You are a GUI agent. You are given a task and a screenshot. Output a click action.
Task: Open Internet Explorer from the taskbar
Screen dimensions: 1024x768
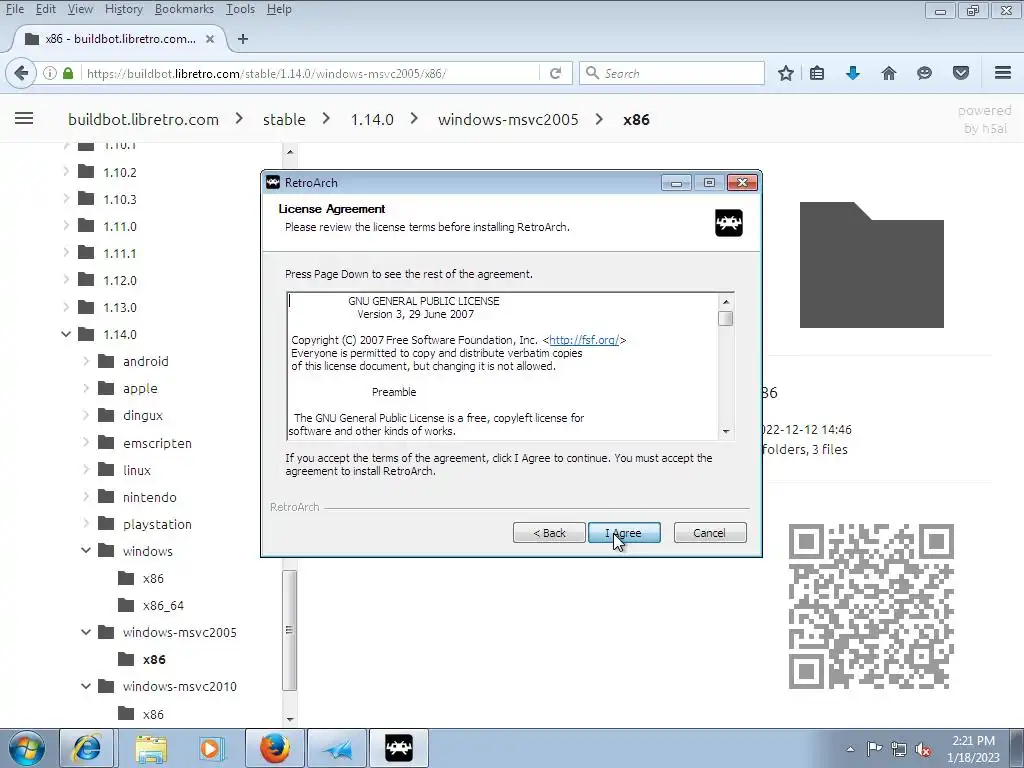[86, 748]
